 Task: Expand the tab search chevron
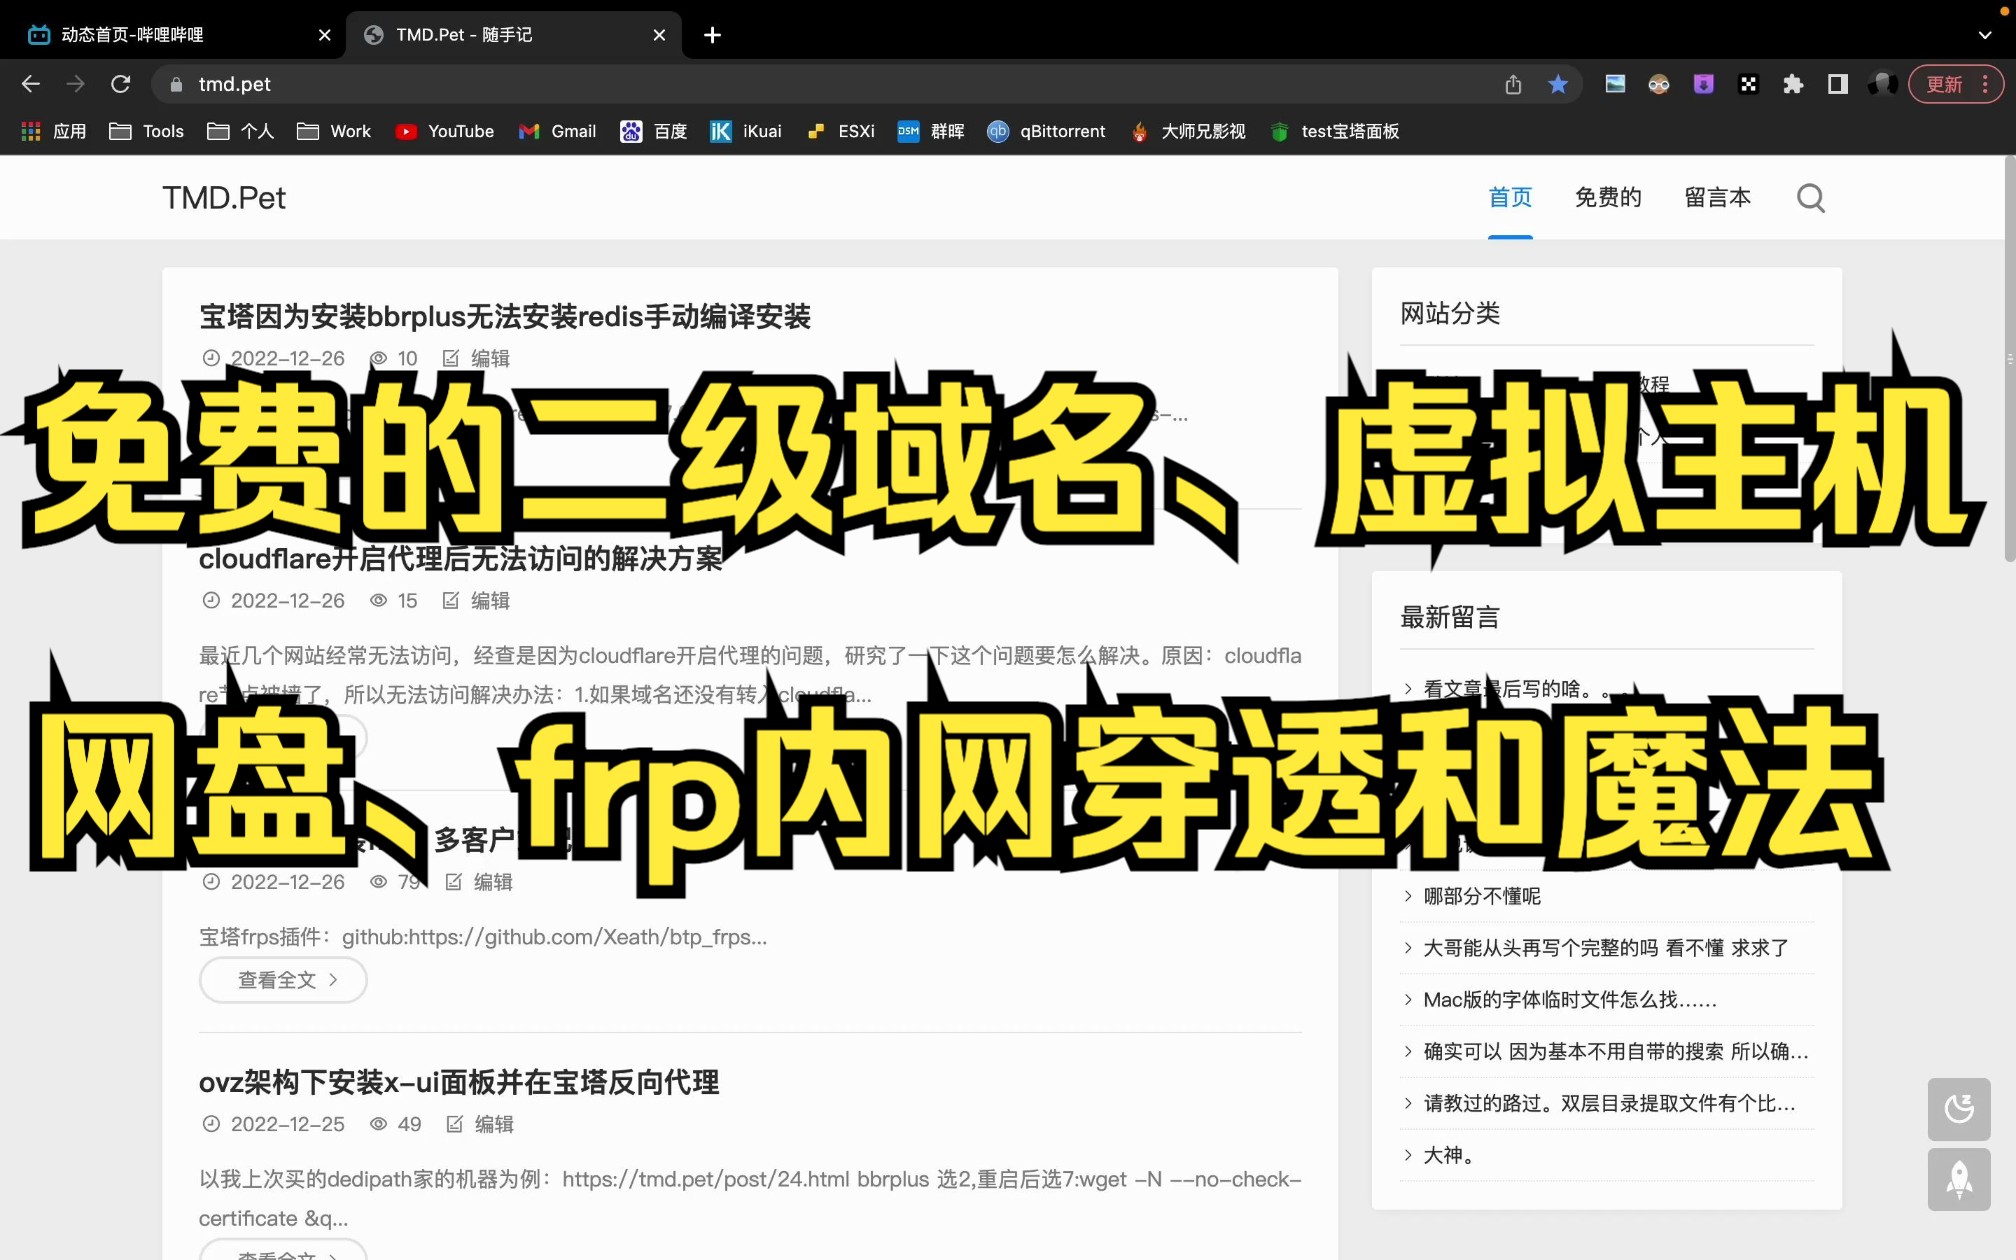[x=1985, y=35]
